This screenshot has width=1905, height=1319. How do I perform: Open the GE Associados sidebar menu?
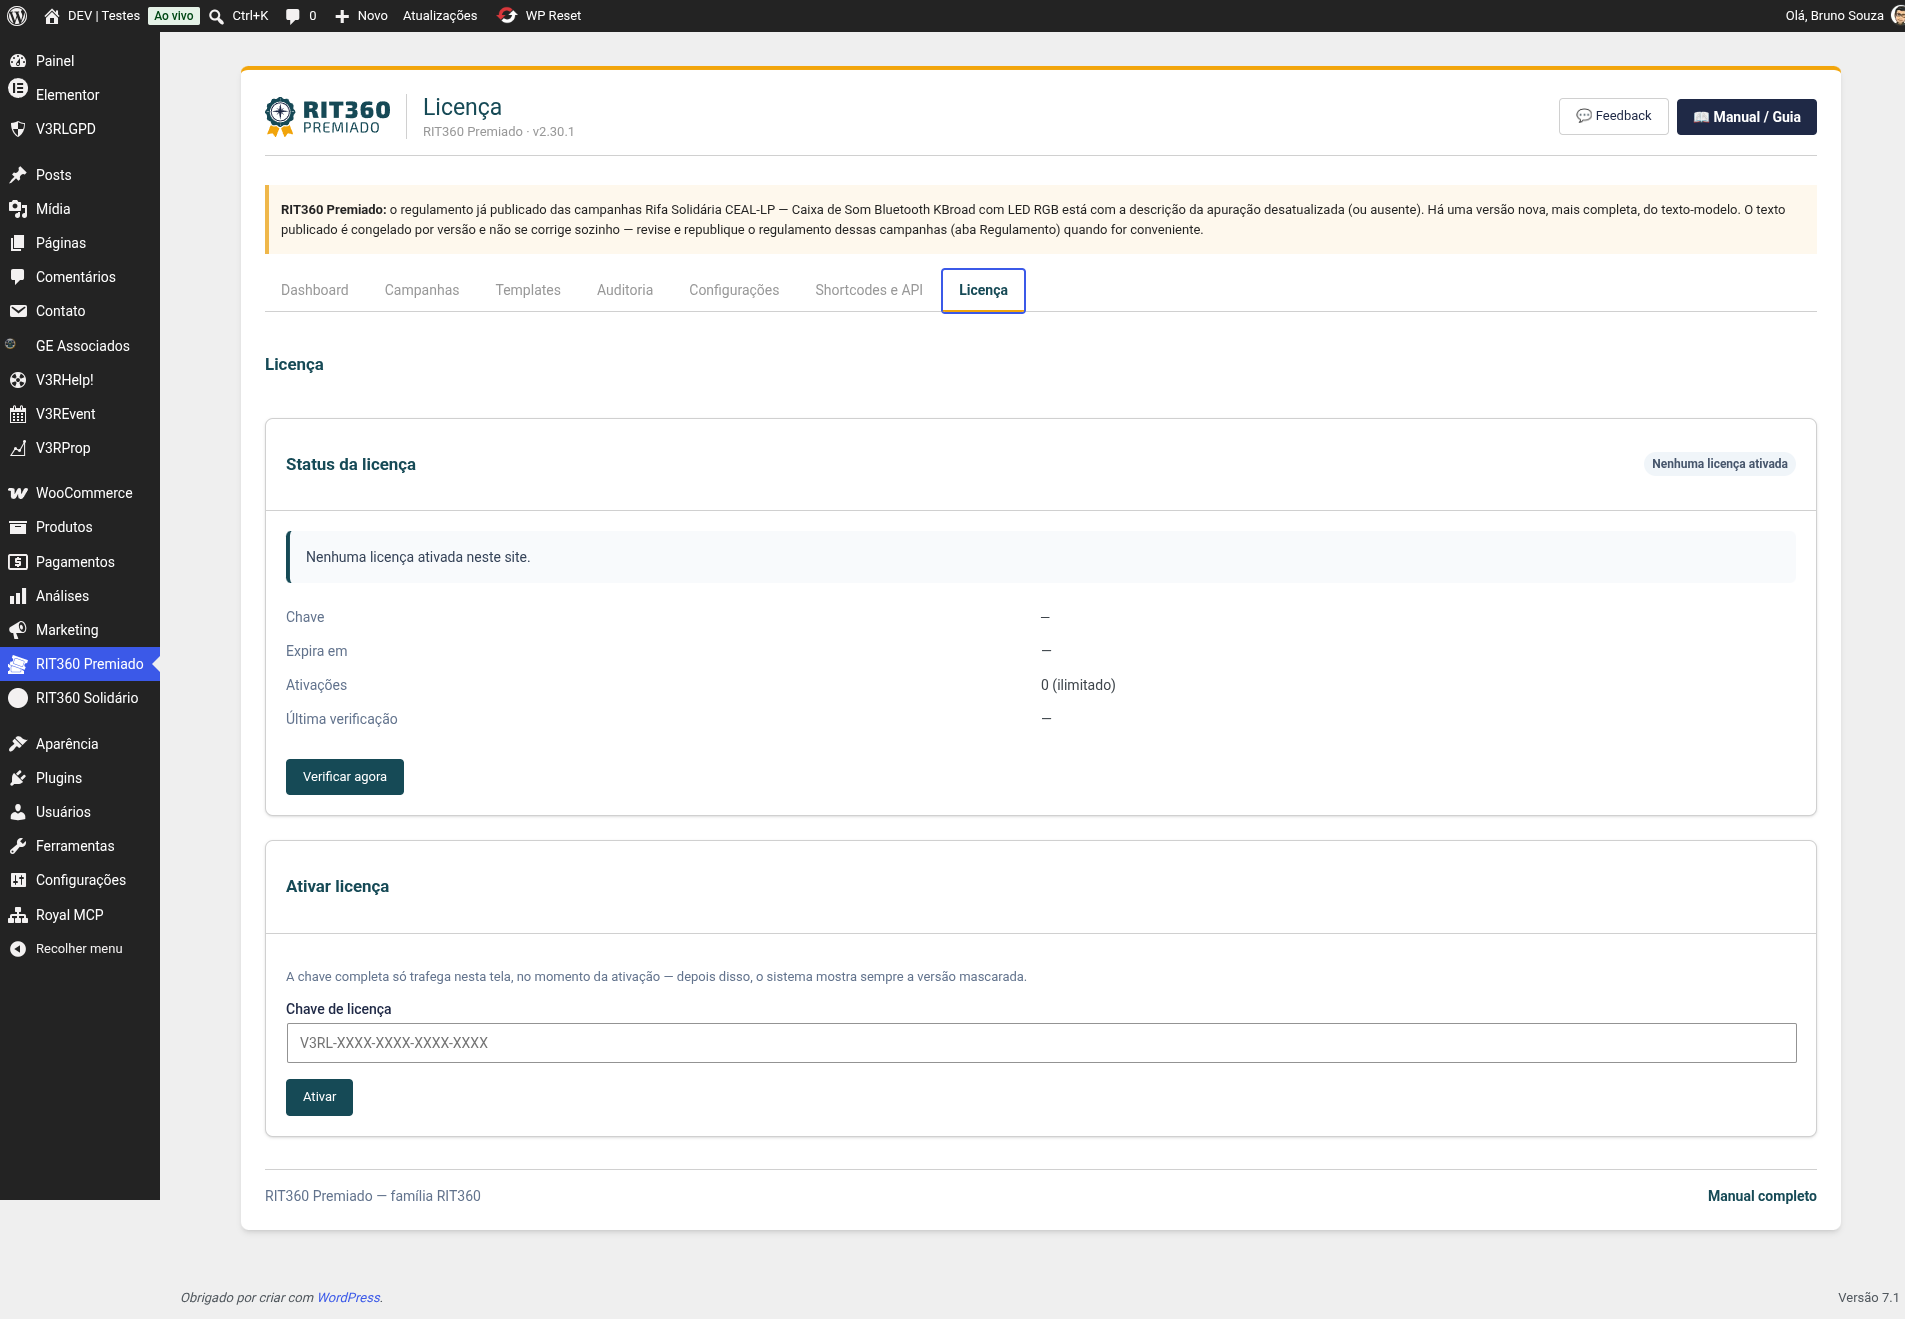click(80, 346)
